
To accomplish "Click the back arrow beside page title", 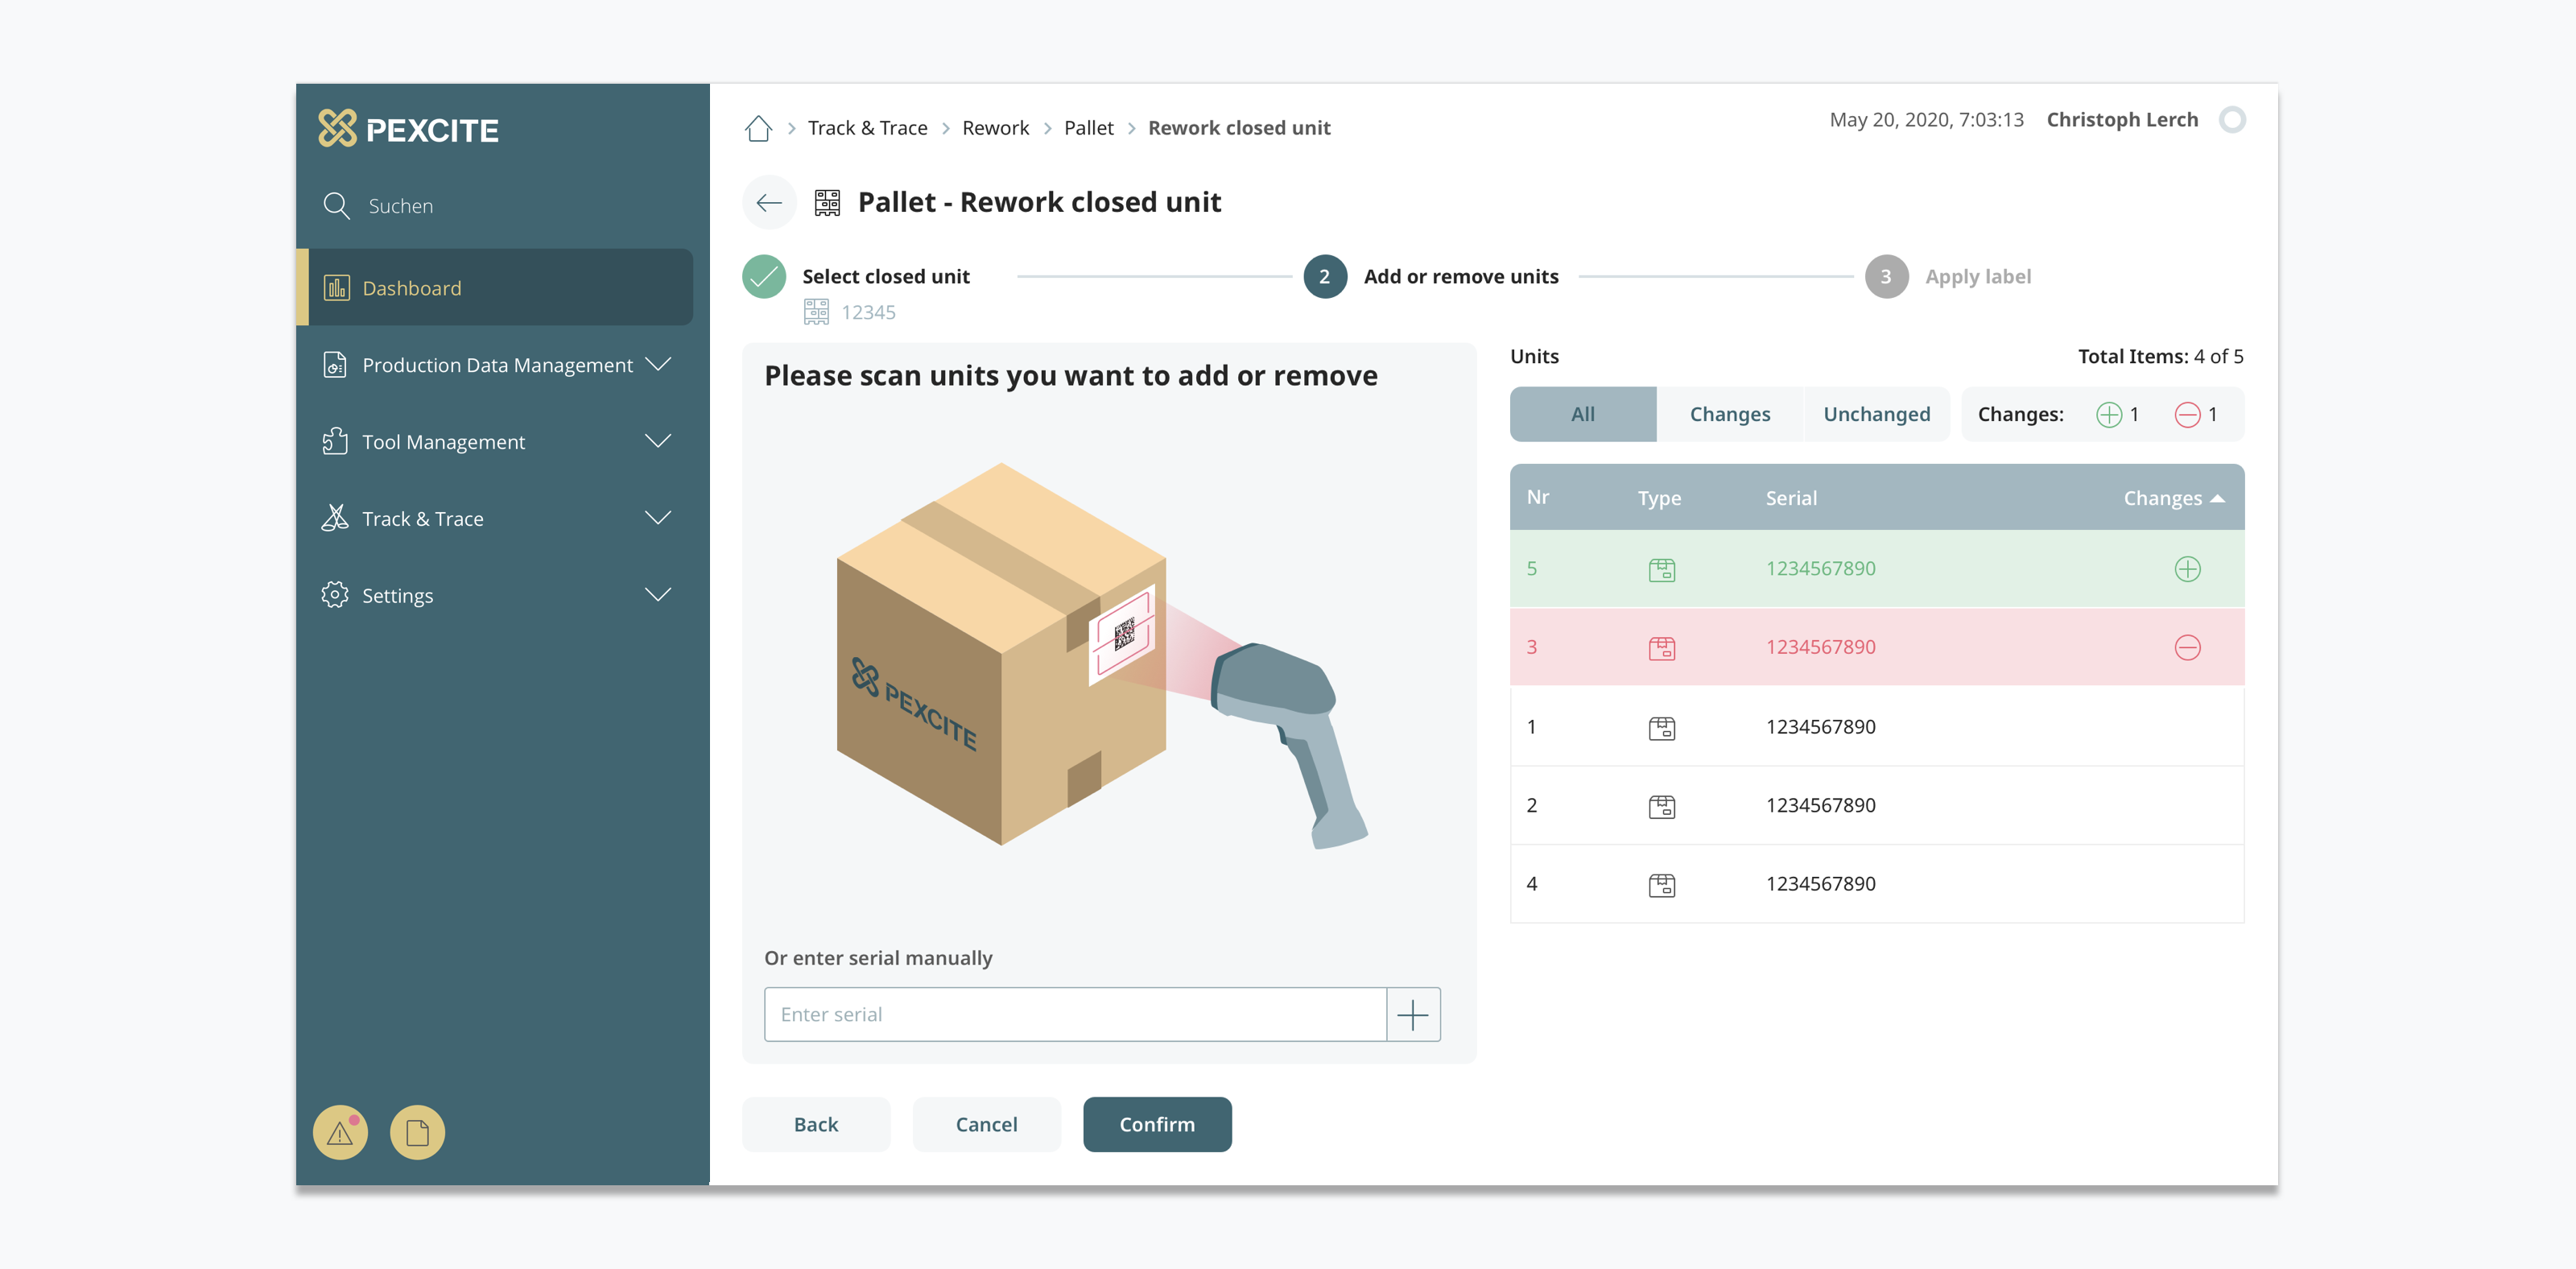I will [769, 203].
